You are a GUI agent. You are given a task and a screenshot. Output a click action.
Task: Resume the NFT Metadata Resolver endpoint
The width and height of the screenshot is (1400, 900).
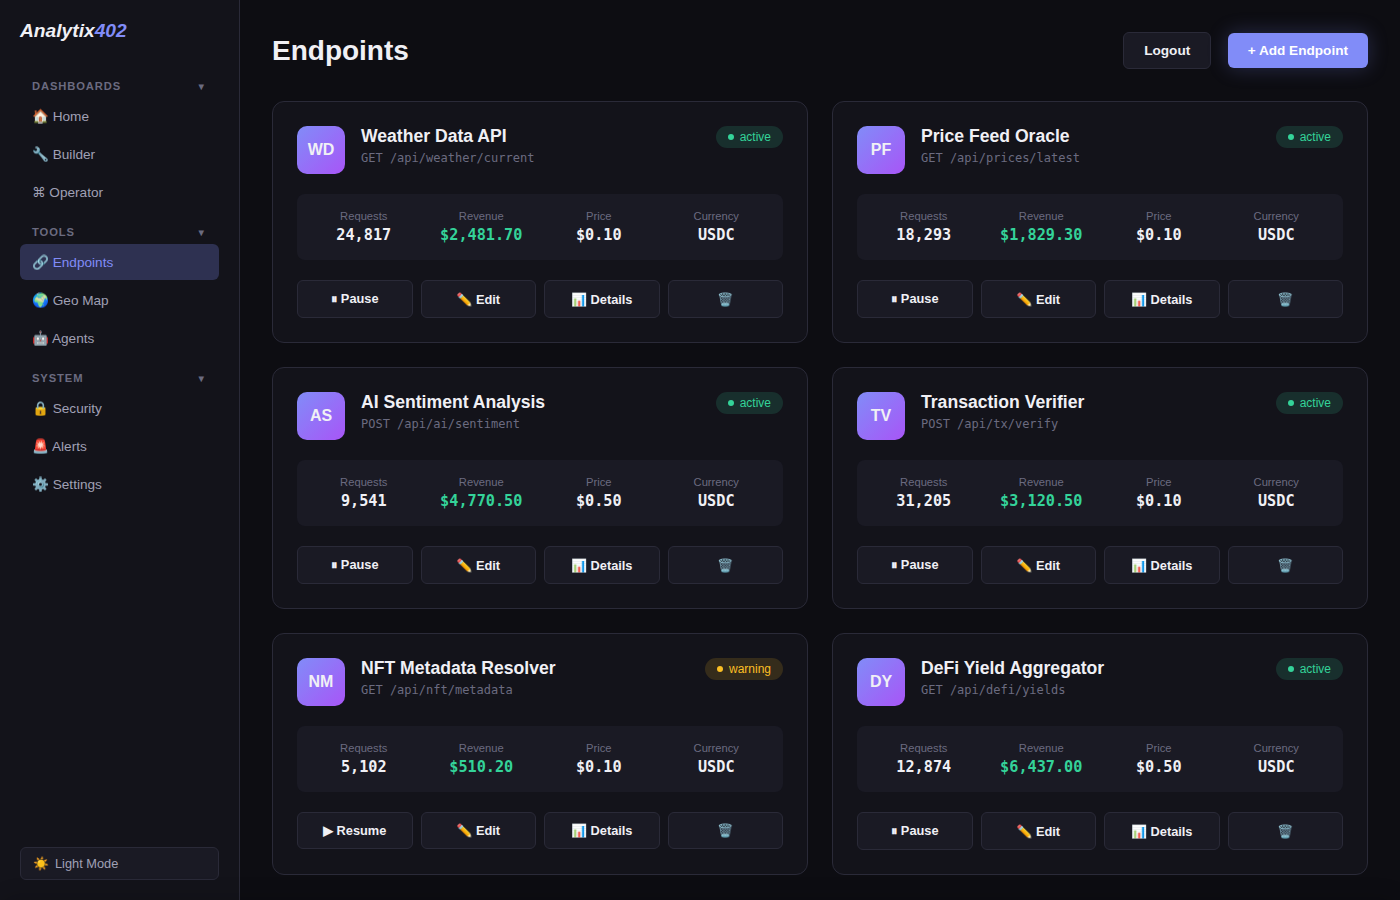(x=354, y=830)
